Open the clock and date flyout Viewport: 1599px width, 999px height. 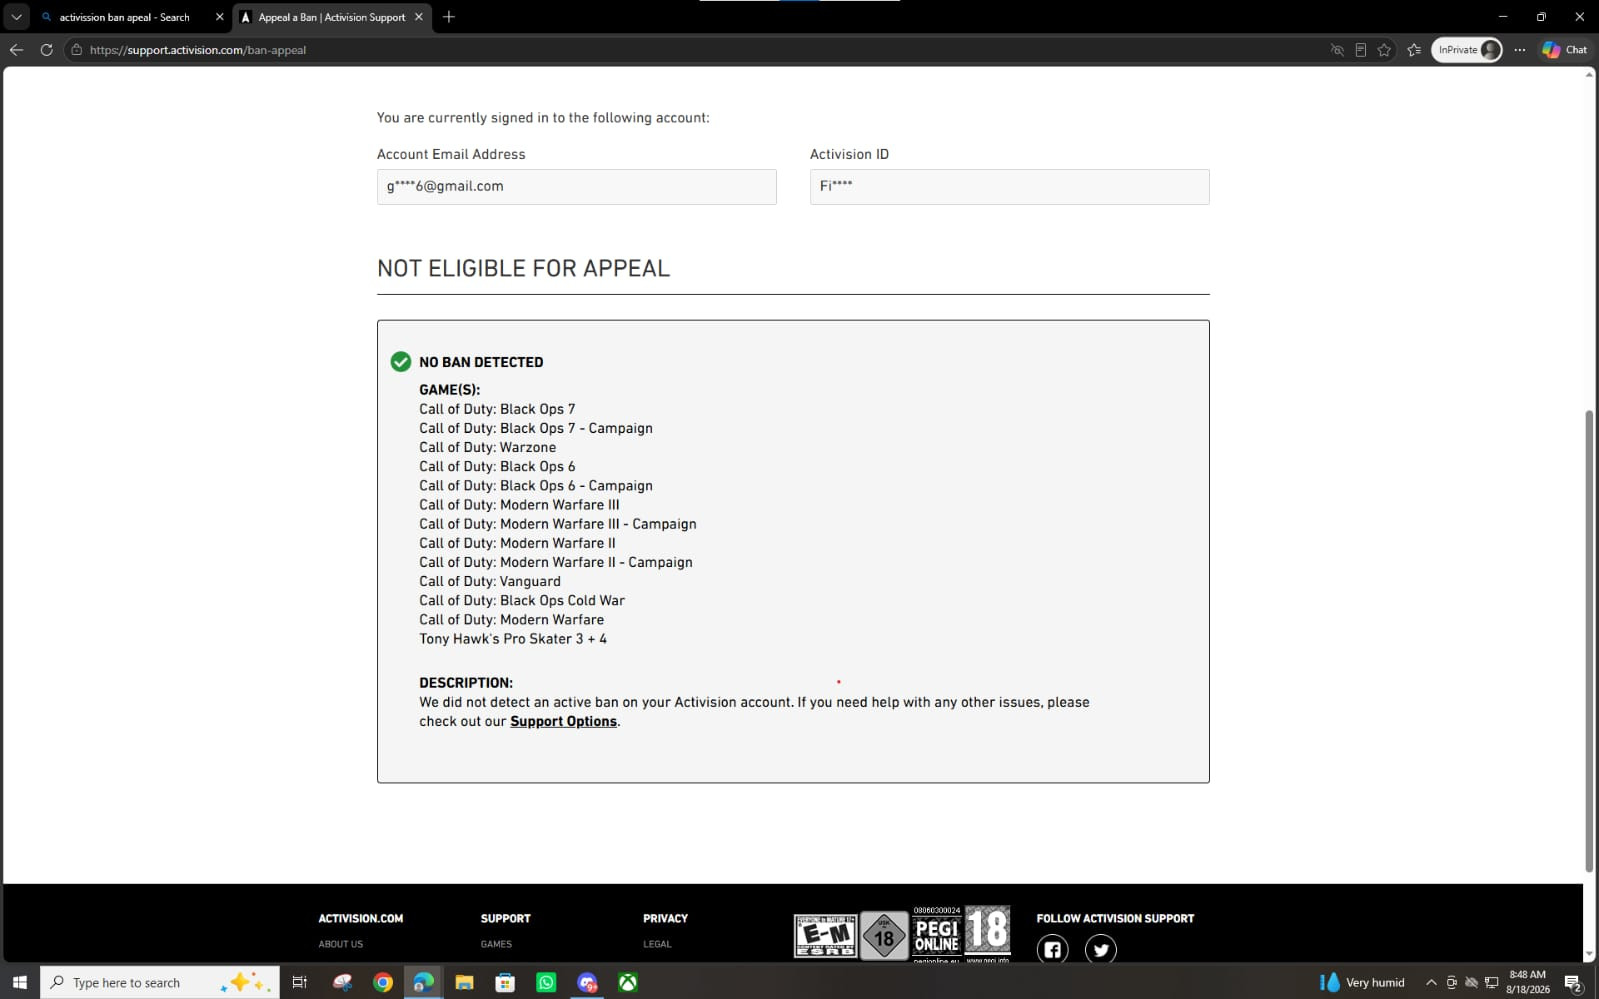click(1527, 982)
